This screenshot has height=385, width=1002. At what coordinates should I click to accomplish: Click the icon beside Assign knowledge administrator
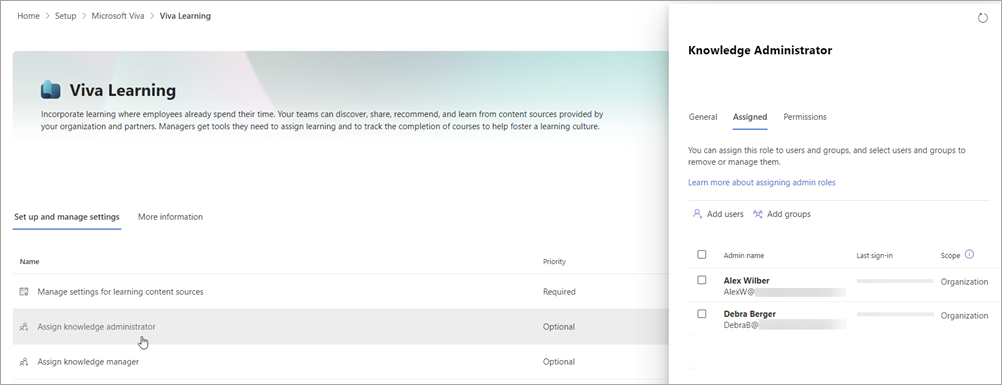tap(24, 327)
